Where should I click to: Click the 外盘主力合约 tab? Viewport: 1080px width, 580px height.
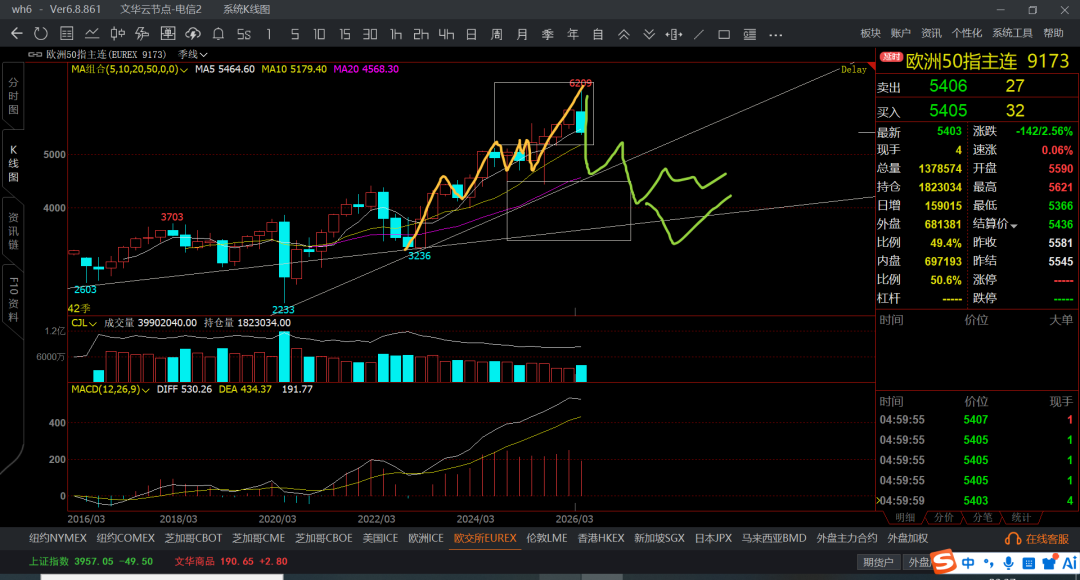[847, 539]
